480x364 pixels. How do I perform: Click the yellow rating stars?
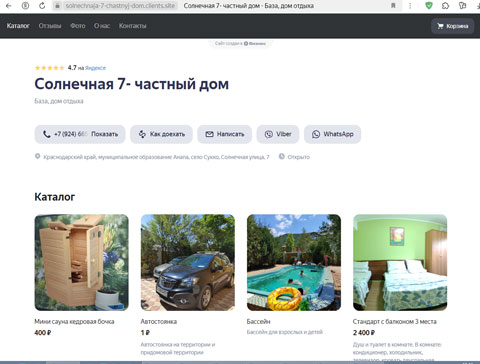click(x=50, y=68)
